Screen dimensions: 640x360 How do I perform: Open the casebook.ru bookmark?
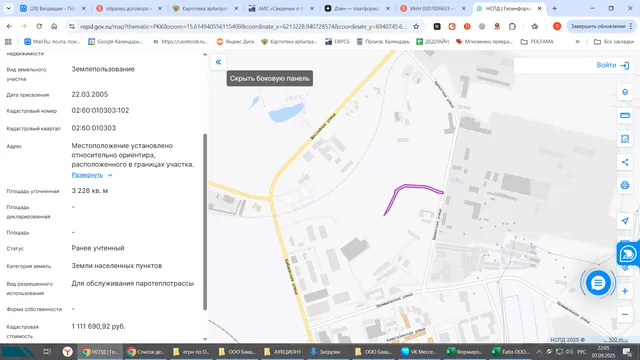point(180,42)
